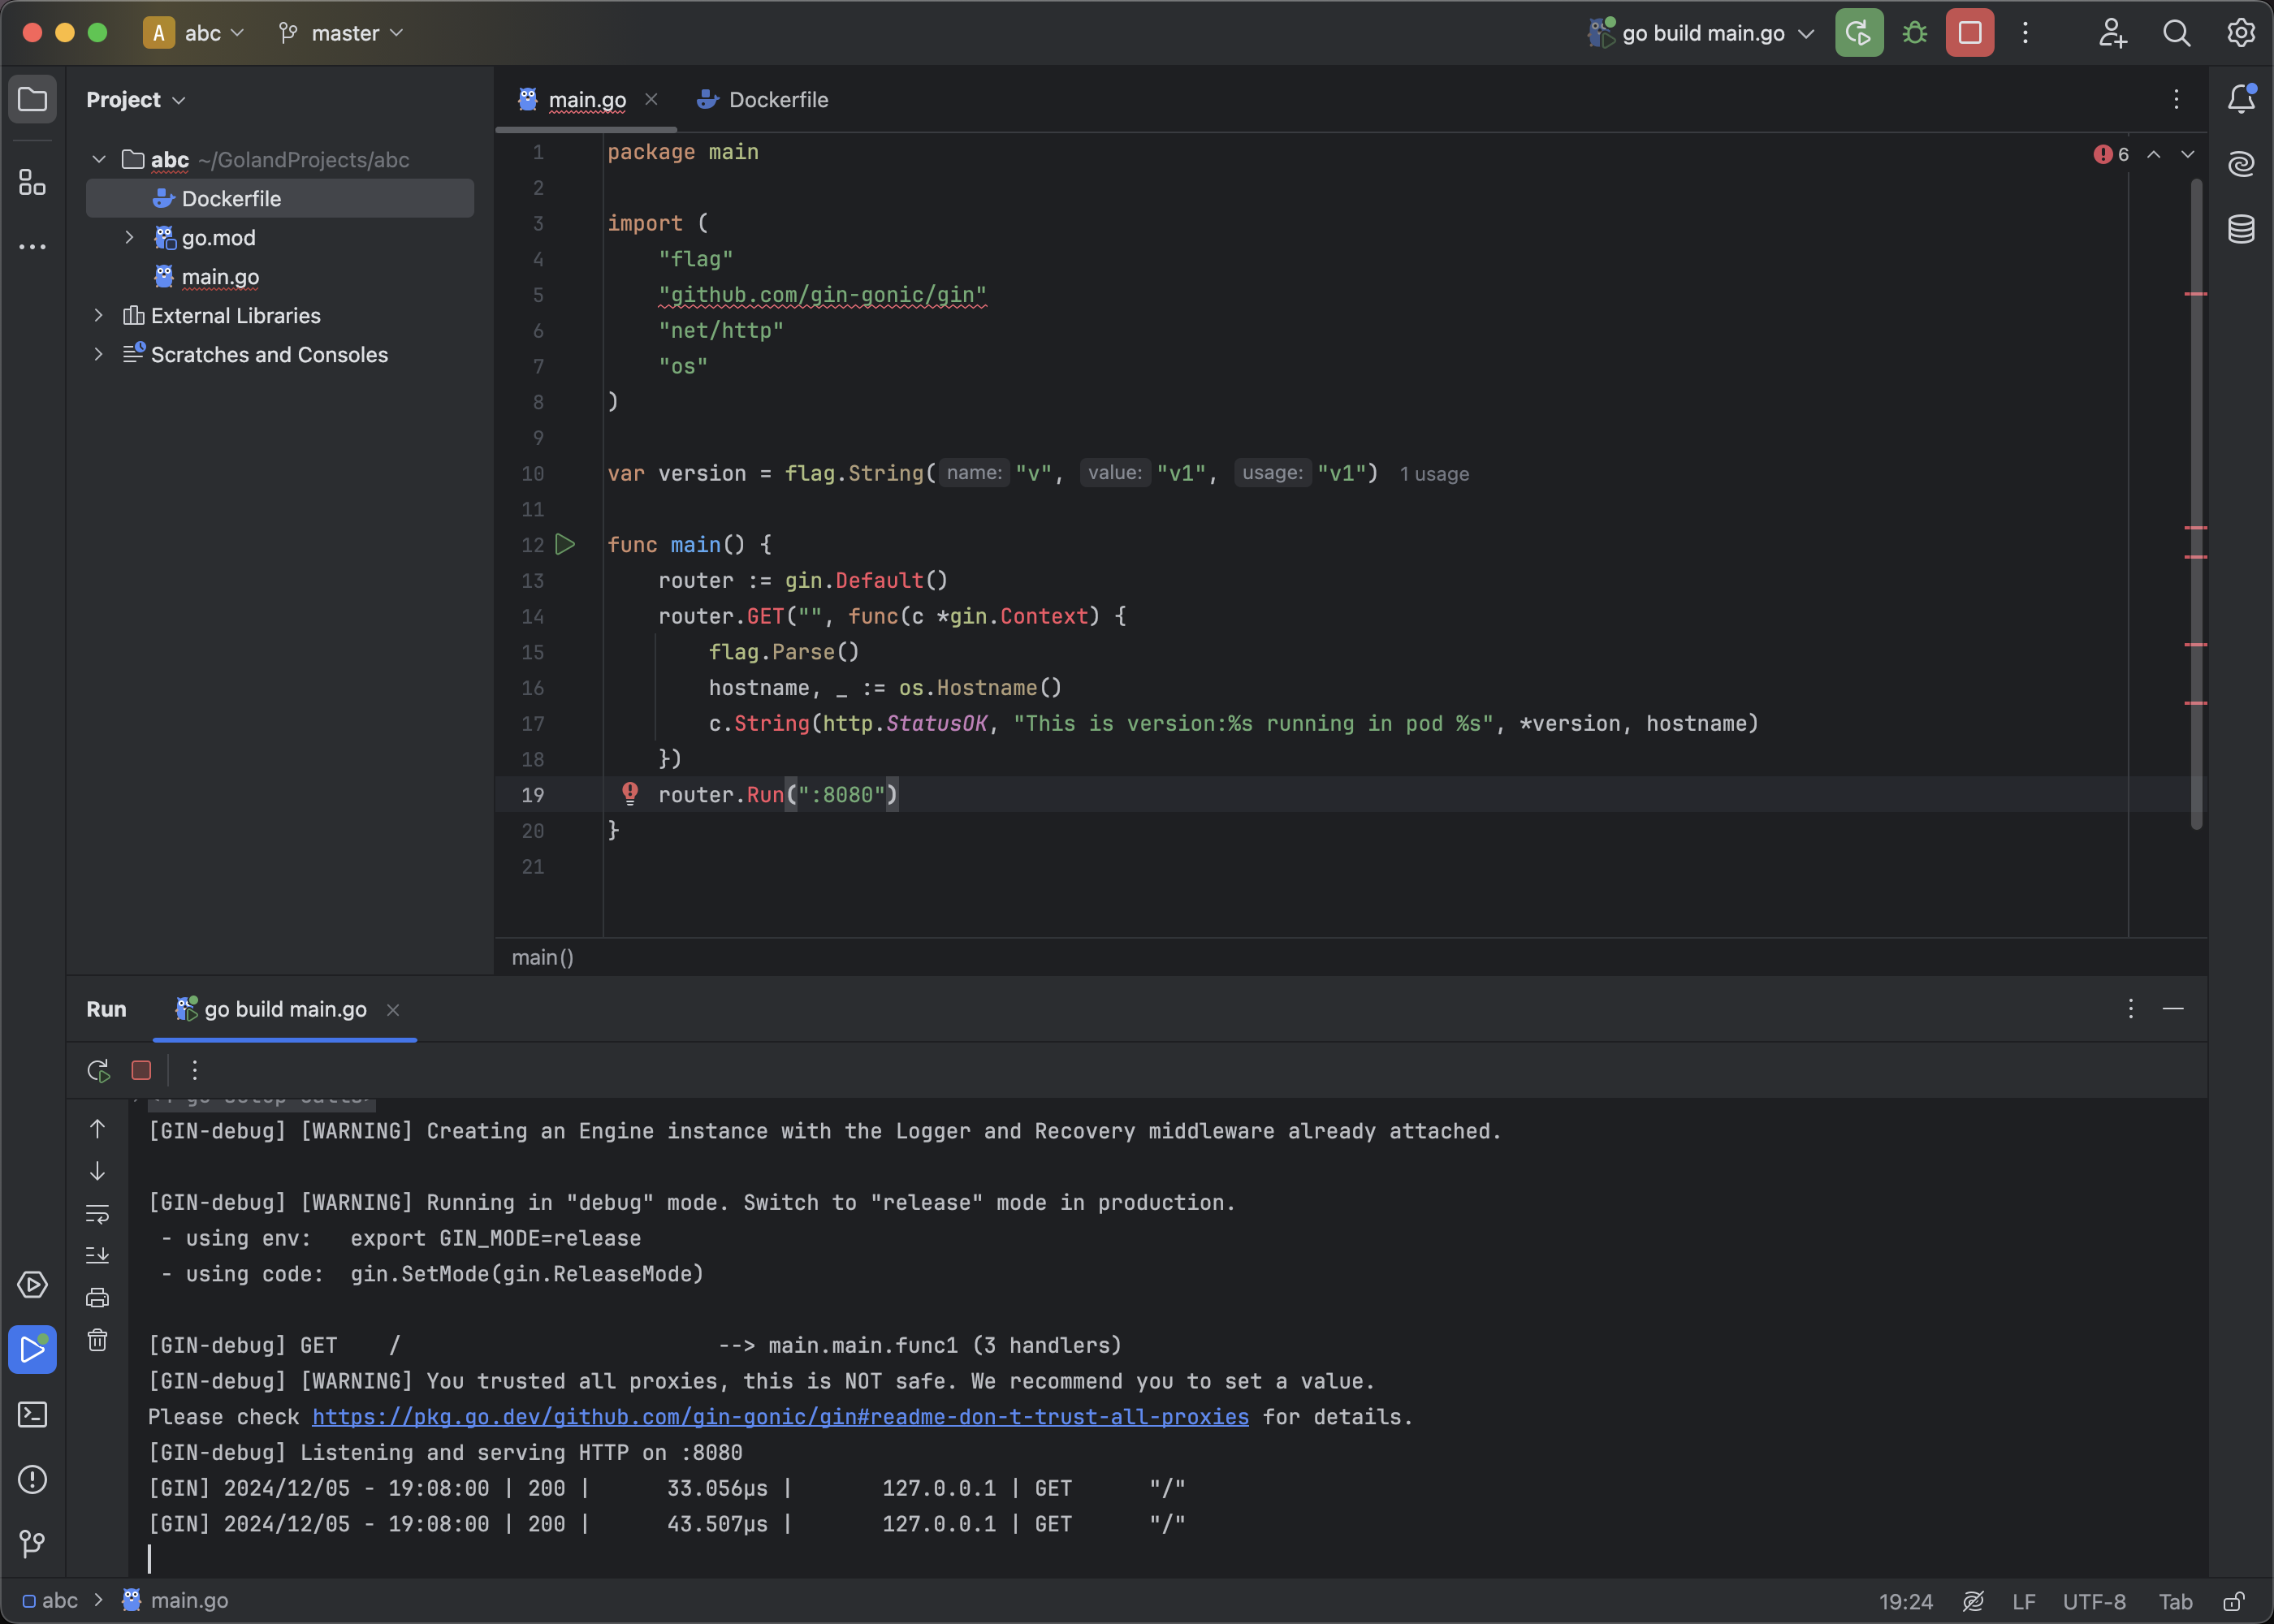Click main() breadcrumb below editor
Viewport: 2274px width, 1624px height.
(543, 957)
